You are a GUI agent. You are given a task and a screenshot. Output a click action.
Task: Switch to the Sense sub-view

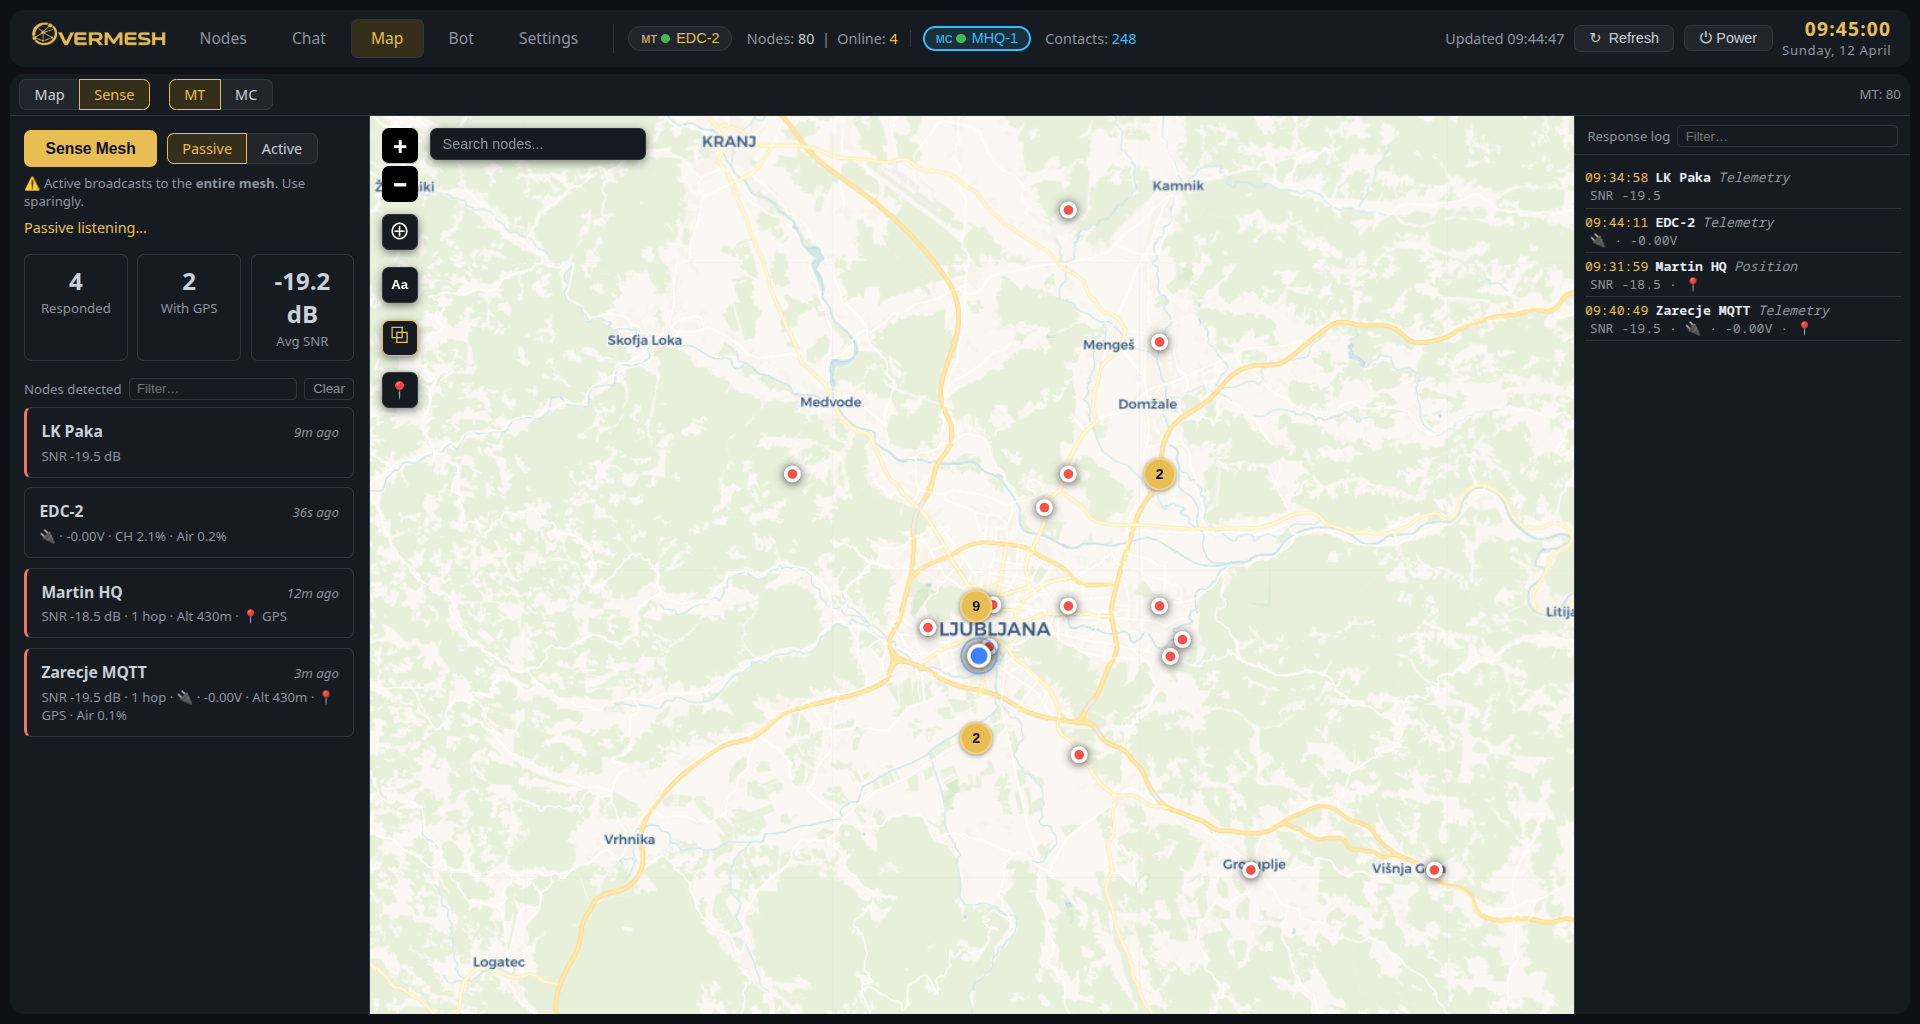[114, 95]
